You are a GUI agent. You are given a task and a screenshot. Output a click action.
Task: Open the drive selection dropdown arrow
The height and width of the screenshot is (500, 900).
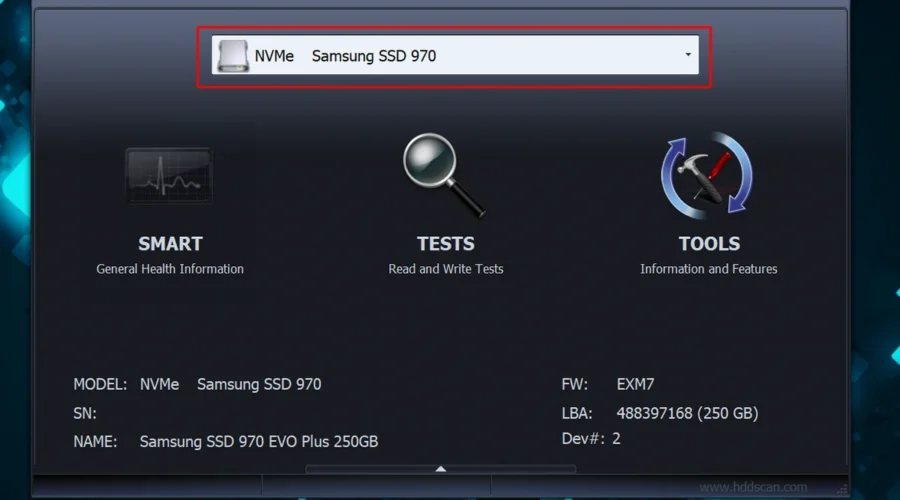(x=688, y=55)
